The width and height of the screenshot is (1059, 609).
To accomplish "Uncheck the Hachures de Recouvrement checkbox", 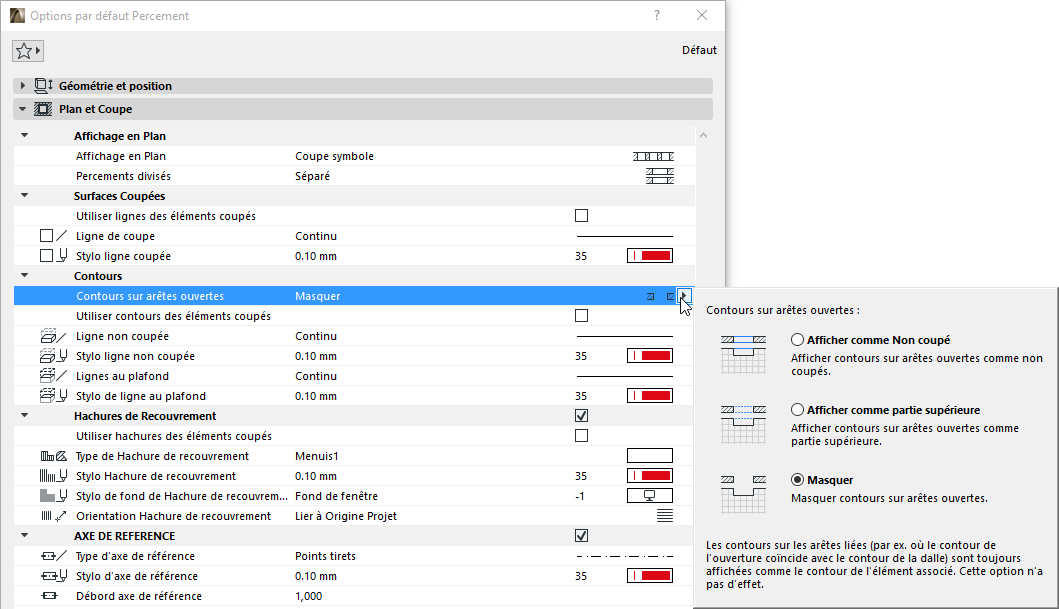I will [582, 416].
